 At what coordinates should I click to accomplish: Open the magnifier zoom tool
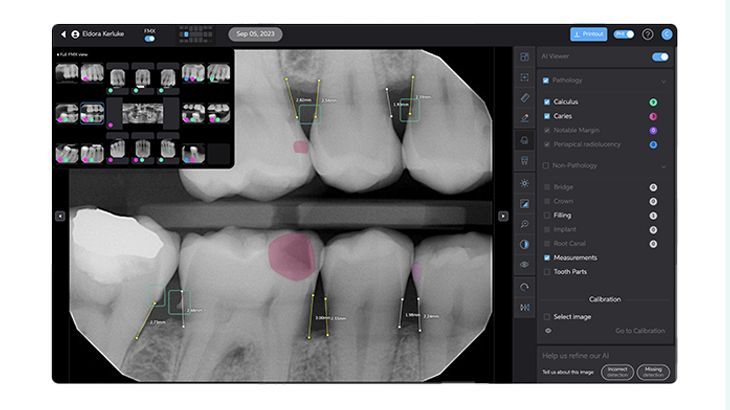[x=524, y=224]
